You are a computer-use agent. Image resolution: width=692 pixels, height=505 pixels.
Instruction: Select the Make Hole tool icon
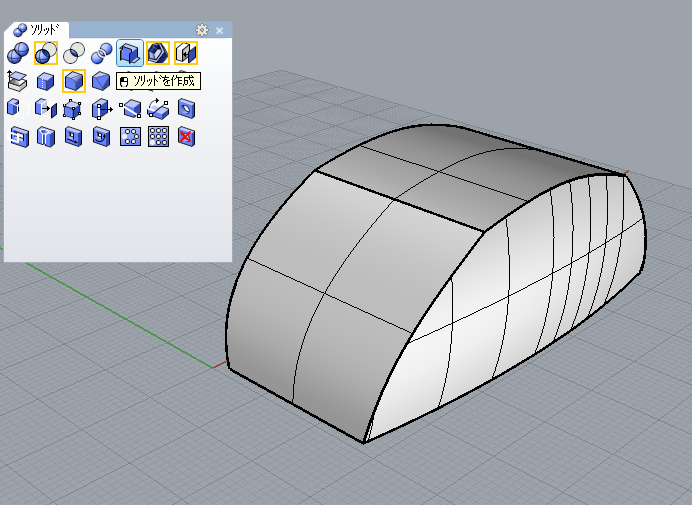18,137
